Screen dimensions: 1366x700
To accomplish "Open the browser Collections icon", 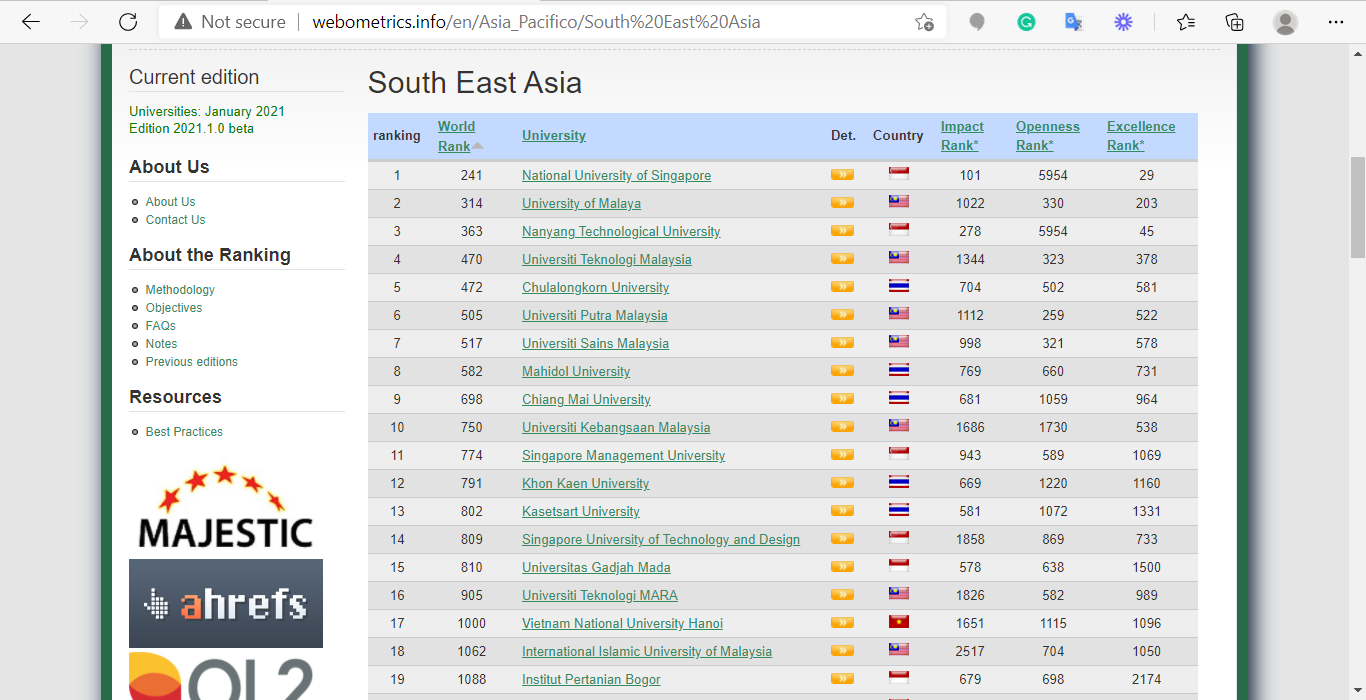I will tap(1234, 21).
